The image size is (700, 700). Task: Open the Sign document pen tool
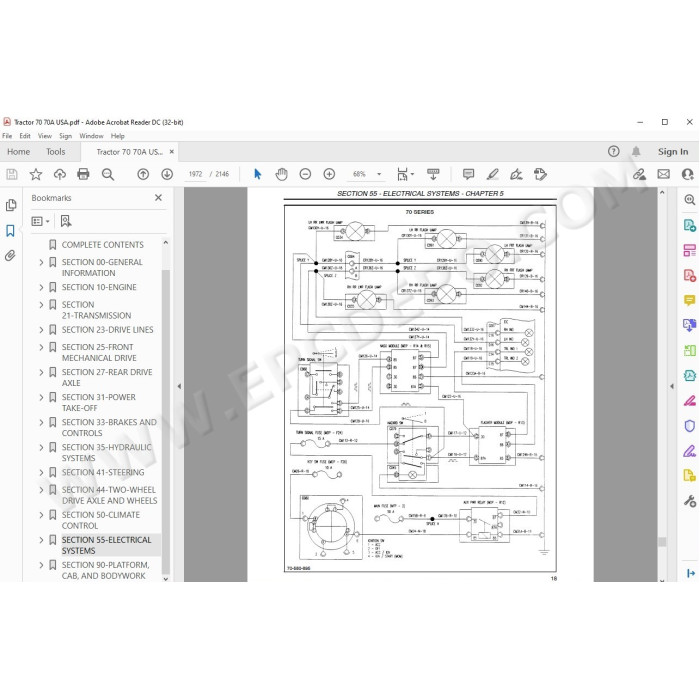click(517, 174)
